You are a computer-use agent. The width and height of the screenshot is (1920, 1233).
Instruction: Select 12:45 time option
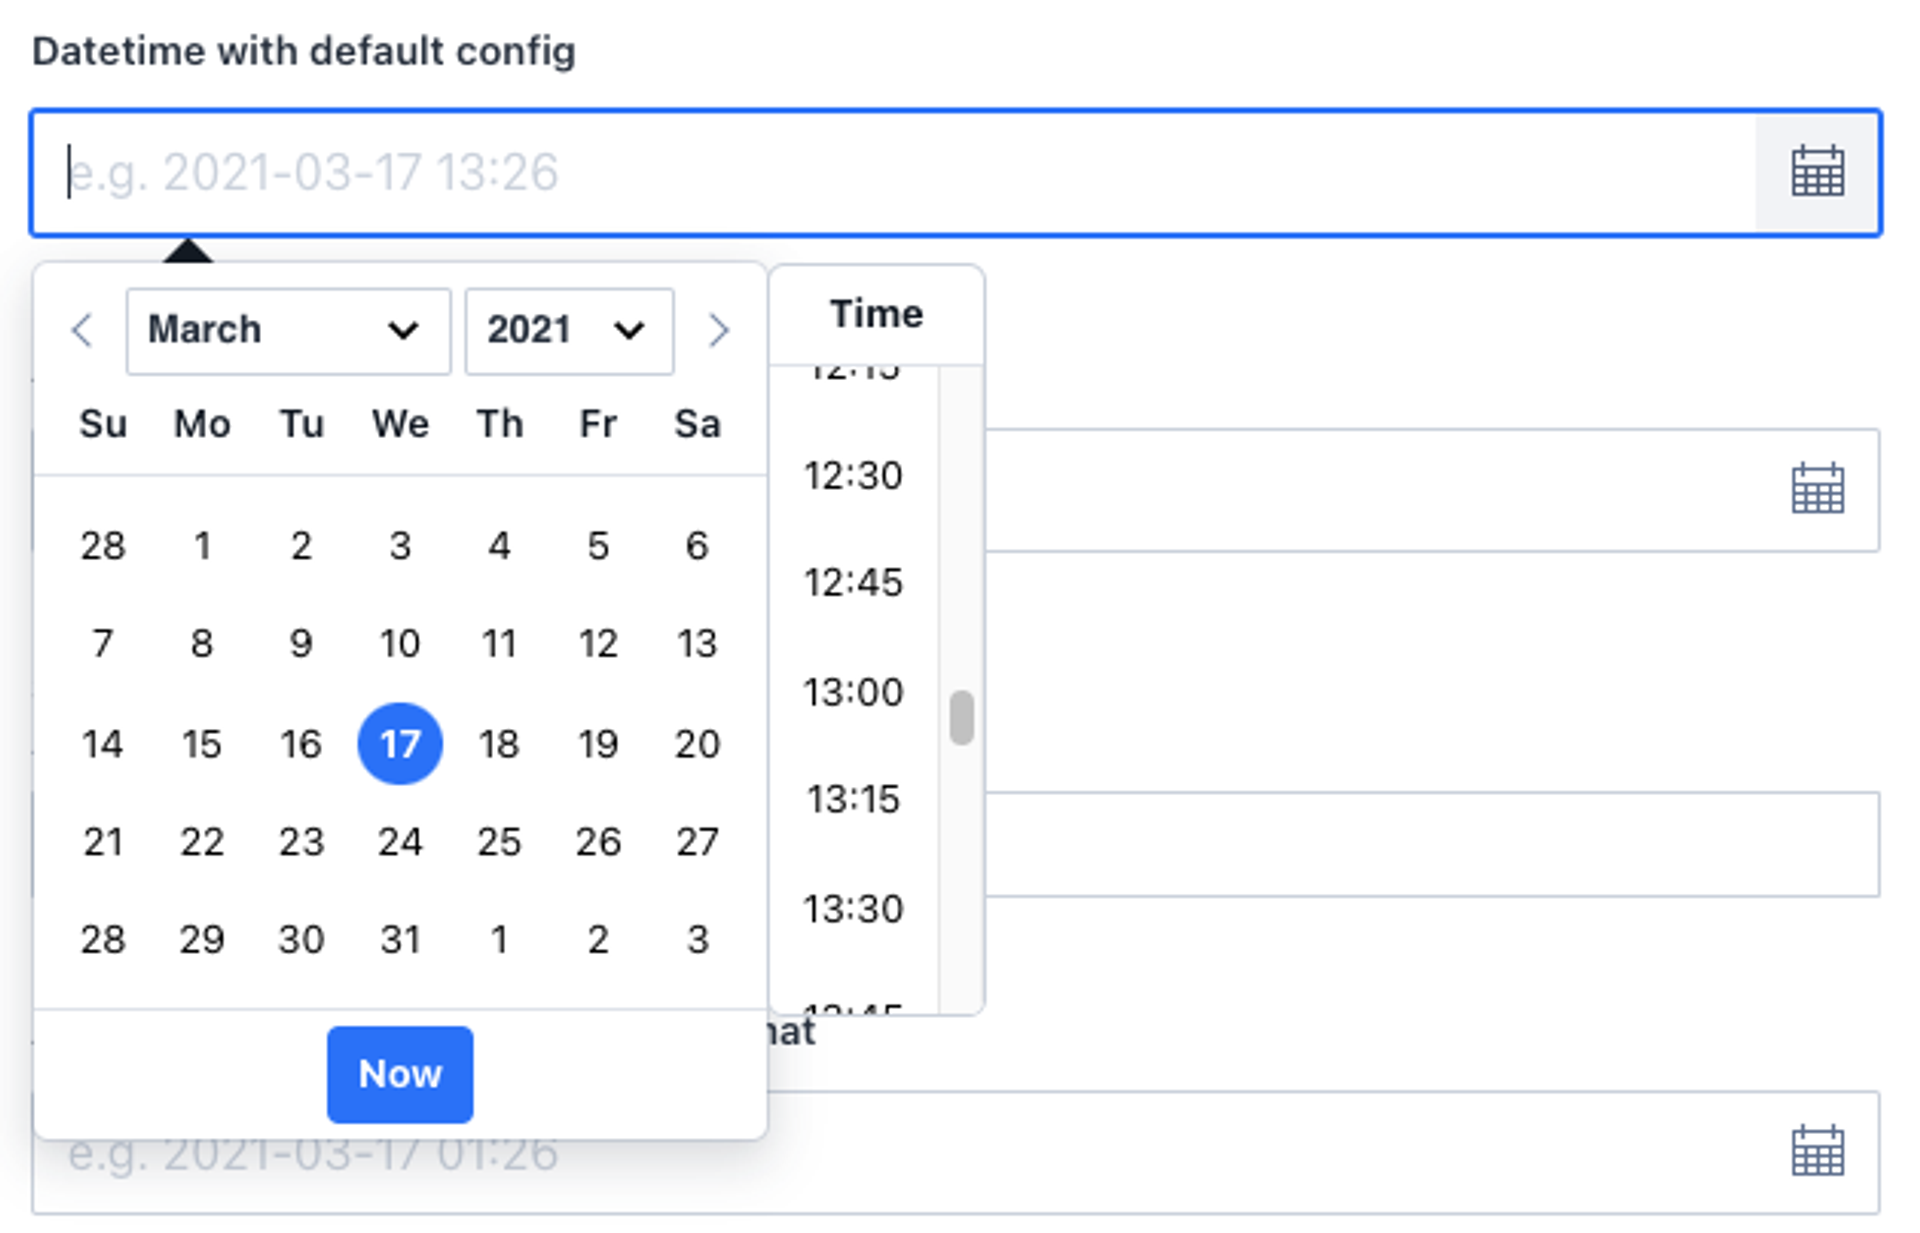(853, 583)
